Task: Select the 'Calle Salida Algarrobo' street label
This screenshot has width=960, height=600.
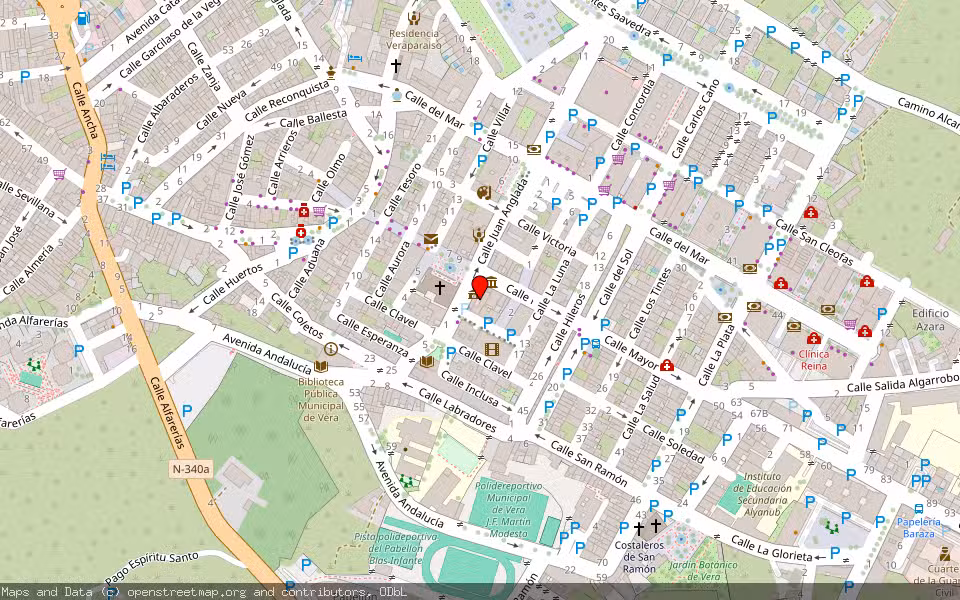Action: pos(902,383)
